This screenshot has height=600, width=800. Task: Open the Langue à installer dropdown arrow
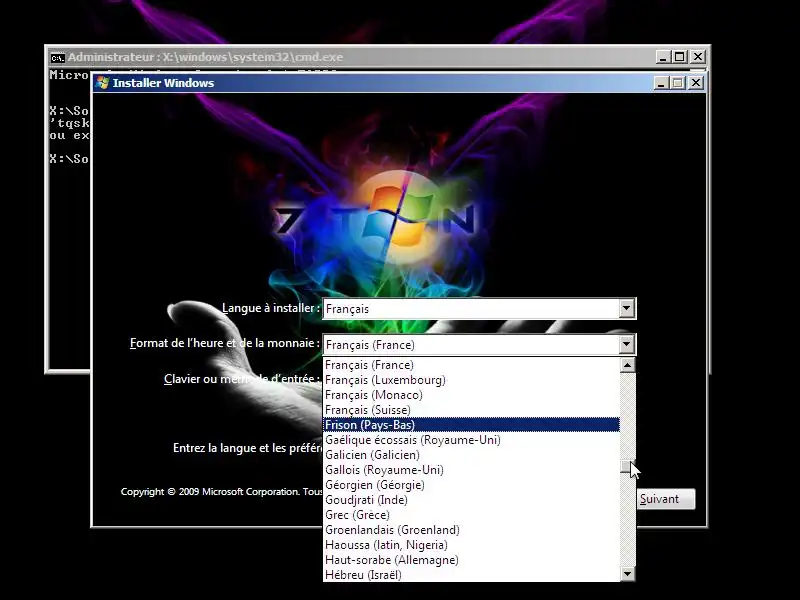point(627,309)
